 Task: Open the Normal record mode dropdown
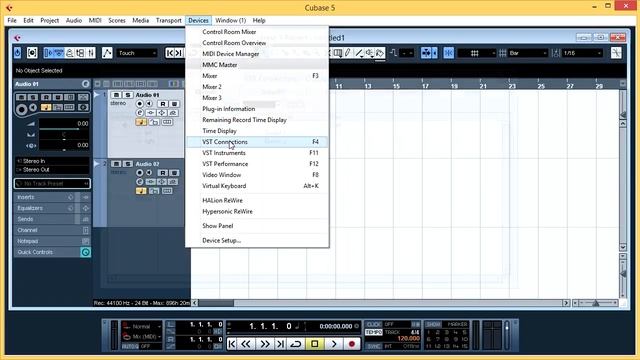141,326
